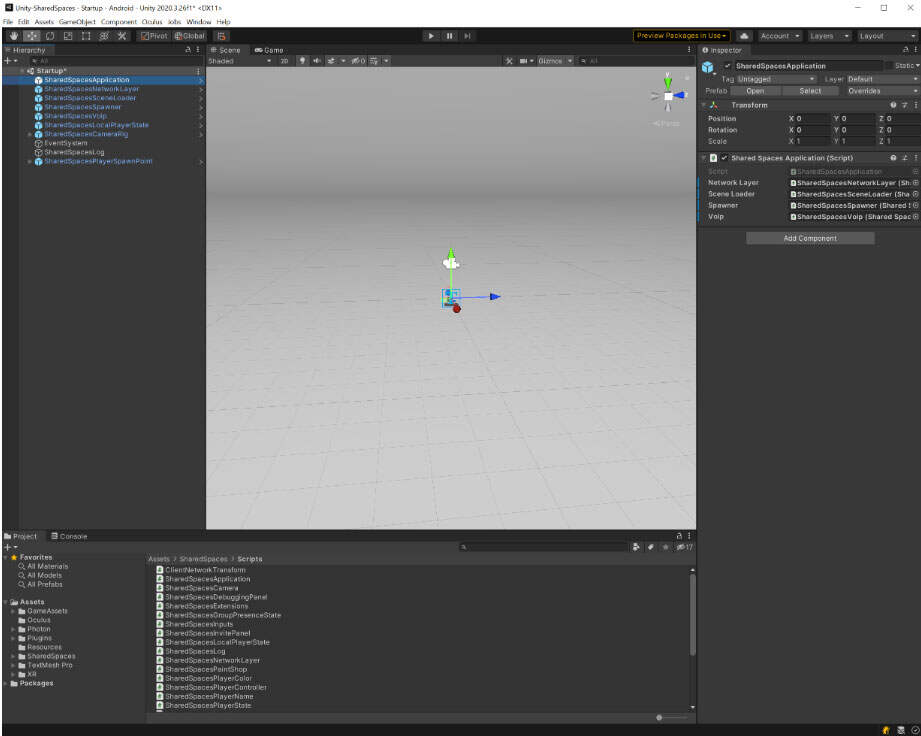Expand the SharedSpacesCameraRig hierarchy item

pyautogui.click(x=29, y=134)
